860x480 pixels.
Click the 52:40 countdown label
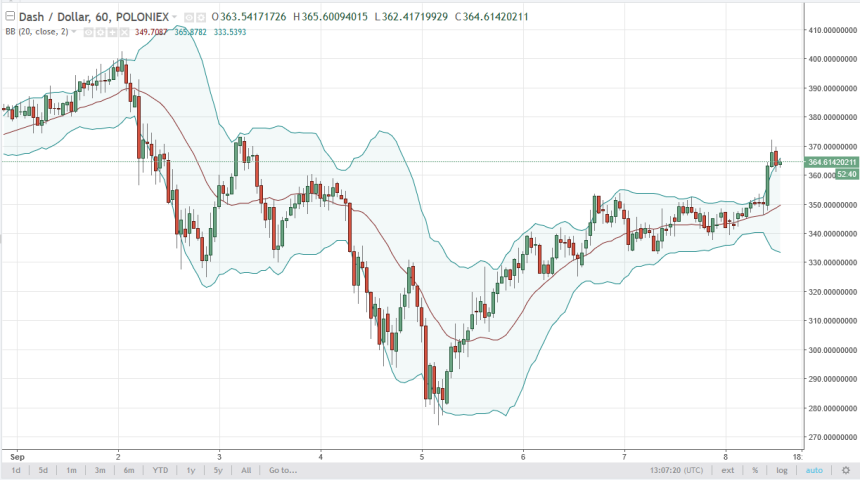point(846,174)
